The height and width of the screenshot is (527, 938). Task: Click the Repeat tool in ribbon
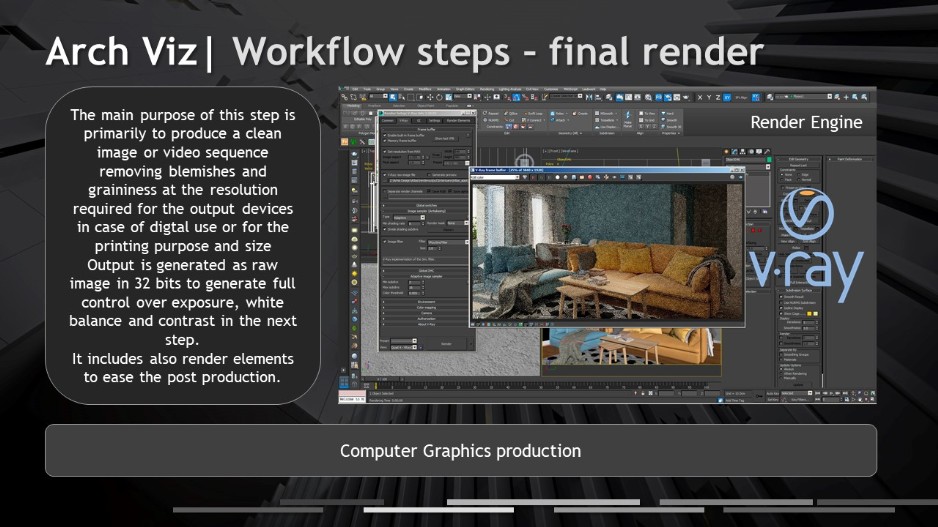point(491,114)
